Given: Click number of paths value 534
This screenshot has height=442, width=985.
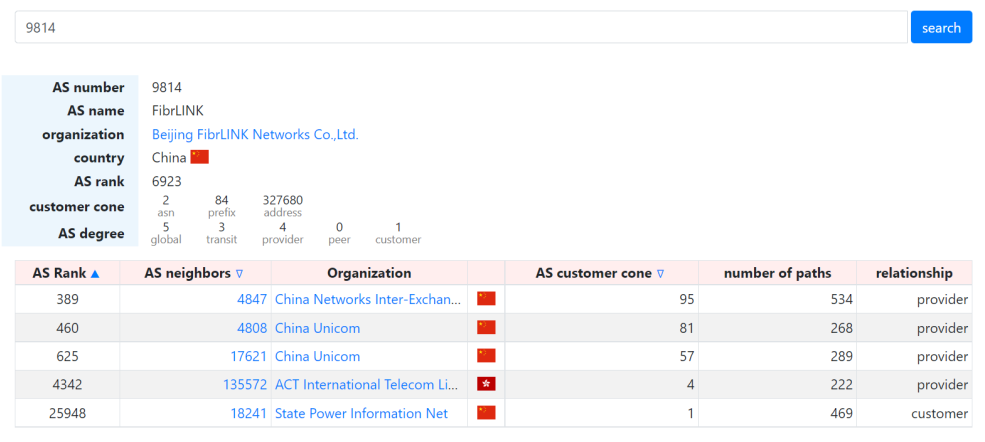Looking at the screenshot, I should [x=841, y=299].
